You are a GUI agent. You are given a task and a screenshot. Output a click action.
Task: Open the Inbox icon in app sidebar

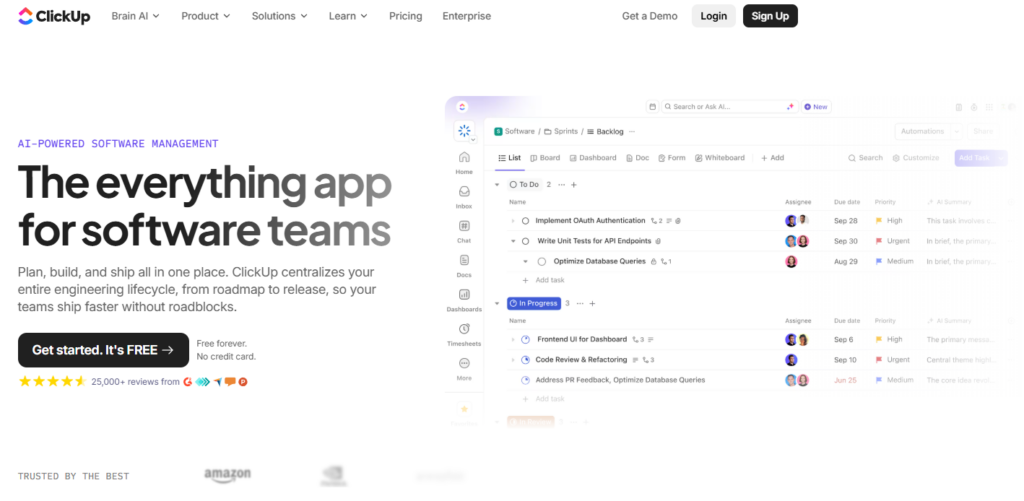pos(464,191)
